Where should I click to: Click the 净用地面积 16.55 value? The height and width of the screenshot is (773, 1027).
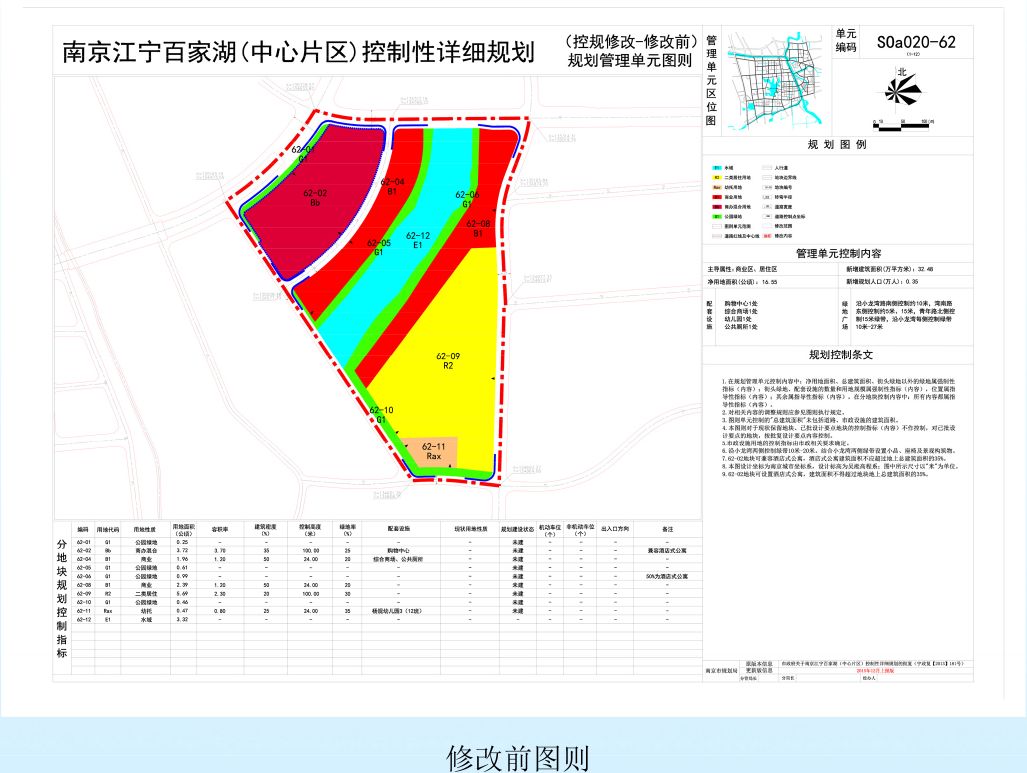(770, 282)
